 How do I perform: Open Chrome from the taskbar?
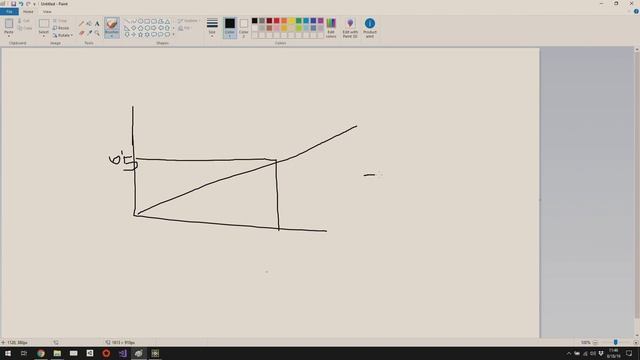point(41,353)
